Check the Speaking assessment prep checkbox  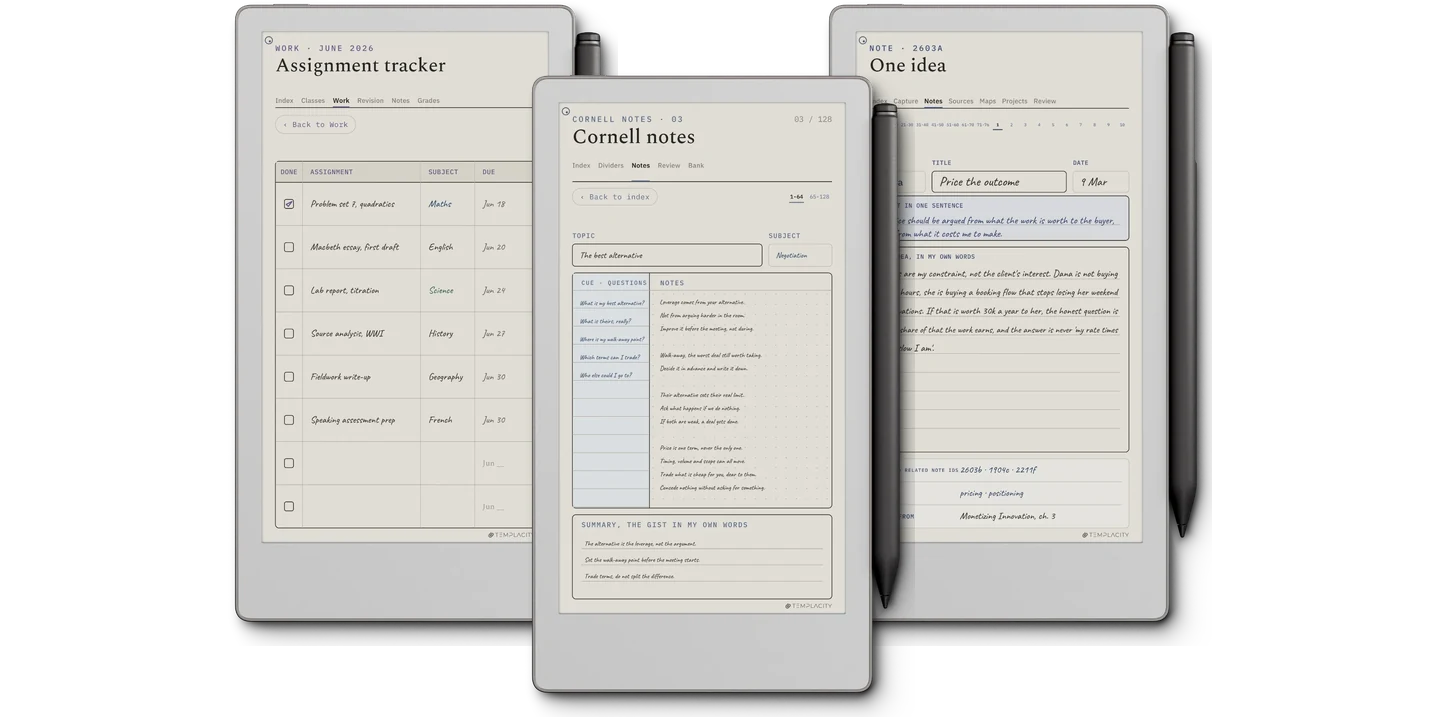pos(289,420)
